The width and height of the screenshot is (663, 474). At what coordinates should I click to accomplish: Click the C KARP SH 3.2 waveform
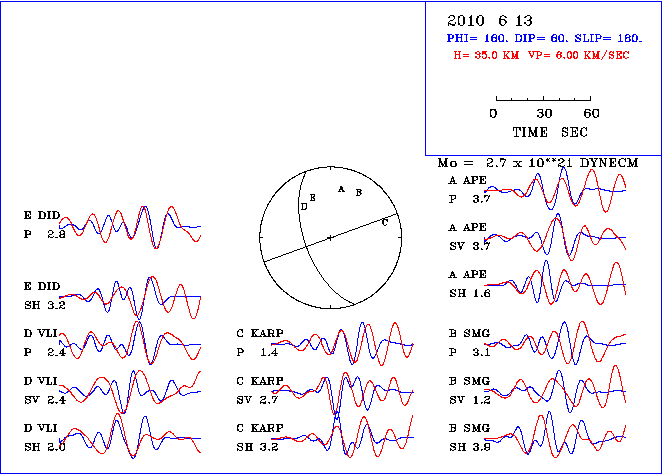pyautogui.click(x=342, y=436)
